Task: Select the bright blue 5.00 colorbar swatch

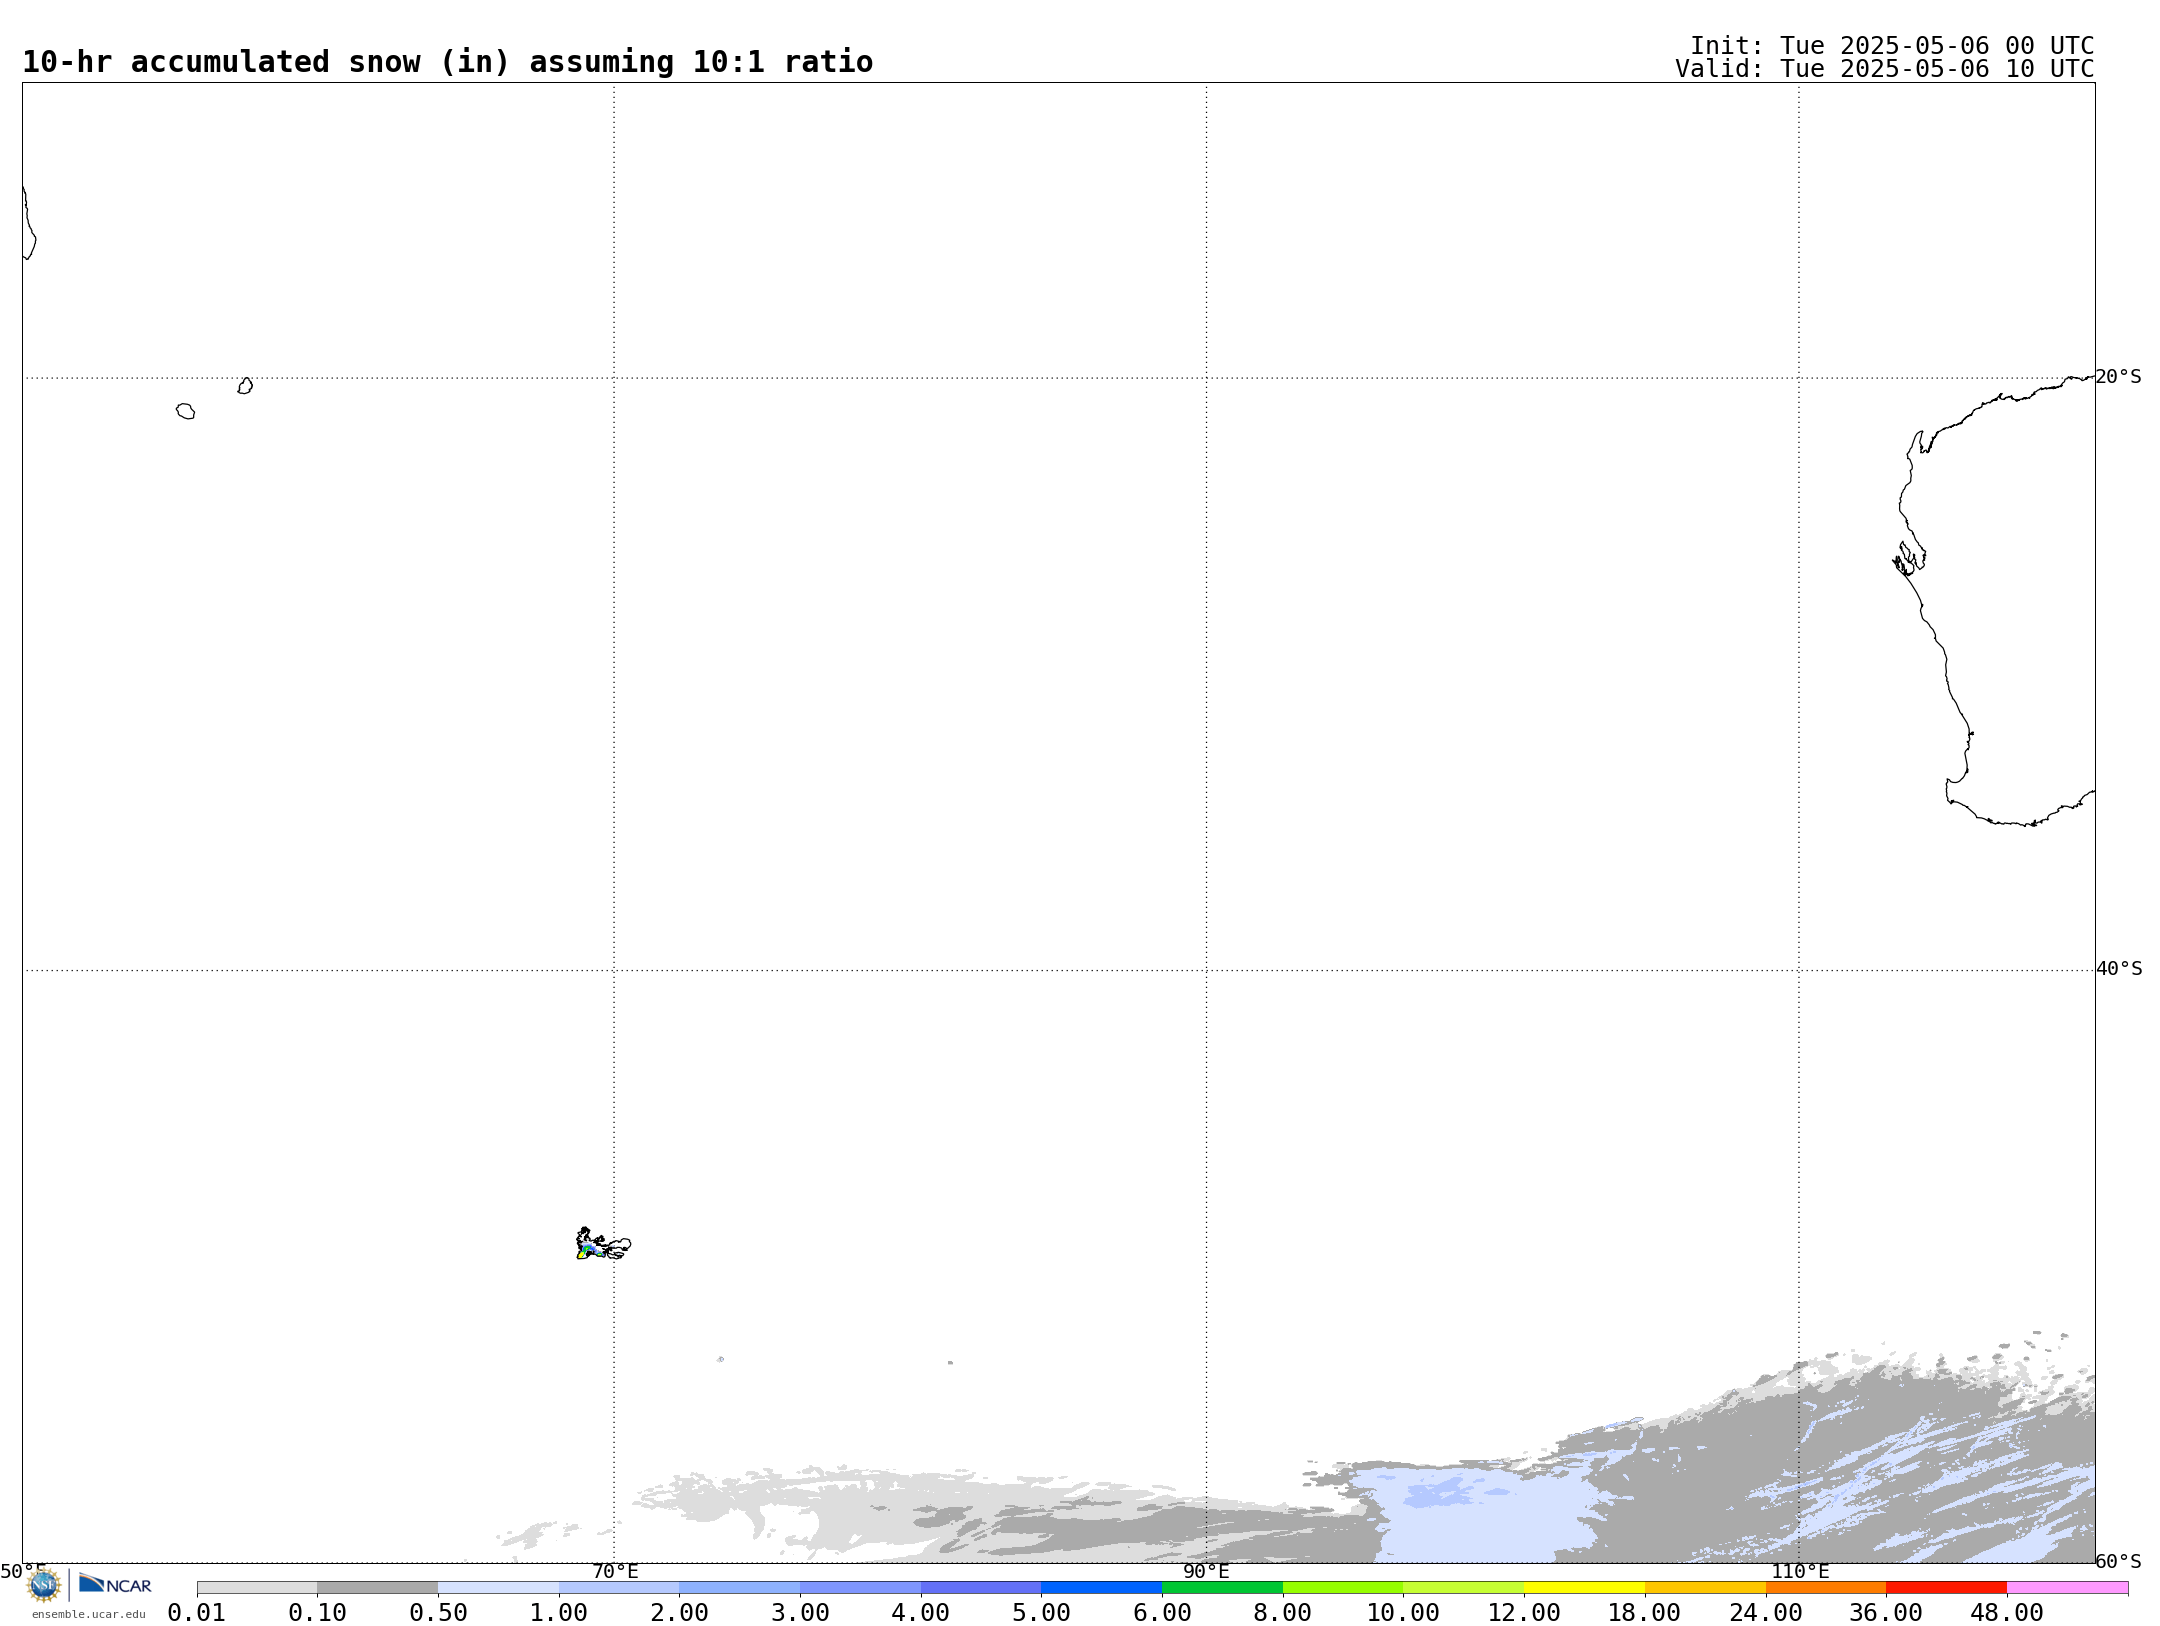Action: [1102, 1588]
